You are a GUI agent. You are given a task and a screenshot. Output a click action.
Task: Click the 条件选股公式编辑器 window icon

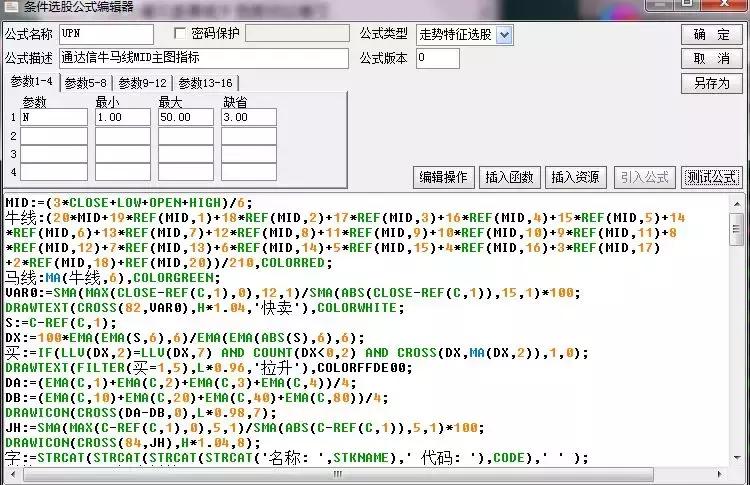tap(11, 7)
